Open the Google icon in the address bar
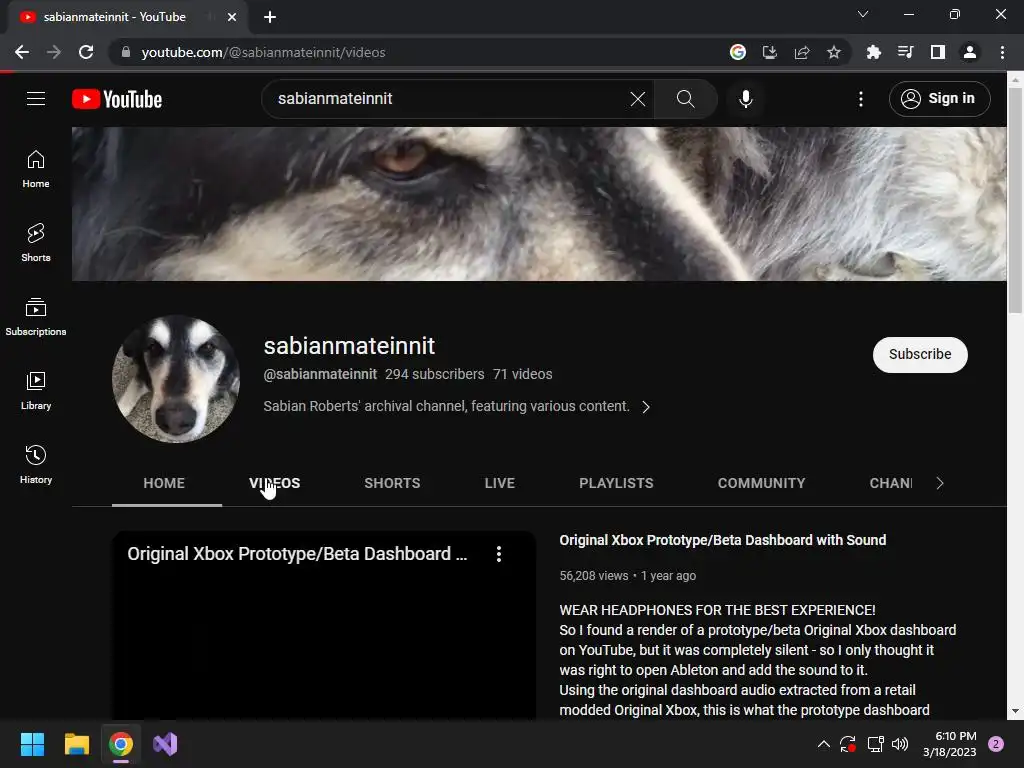 [737, 52]
